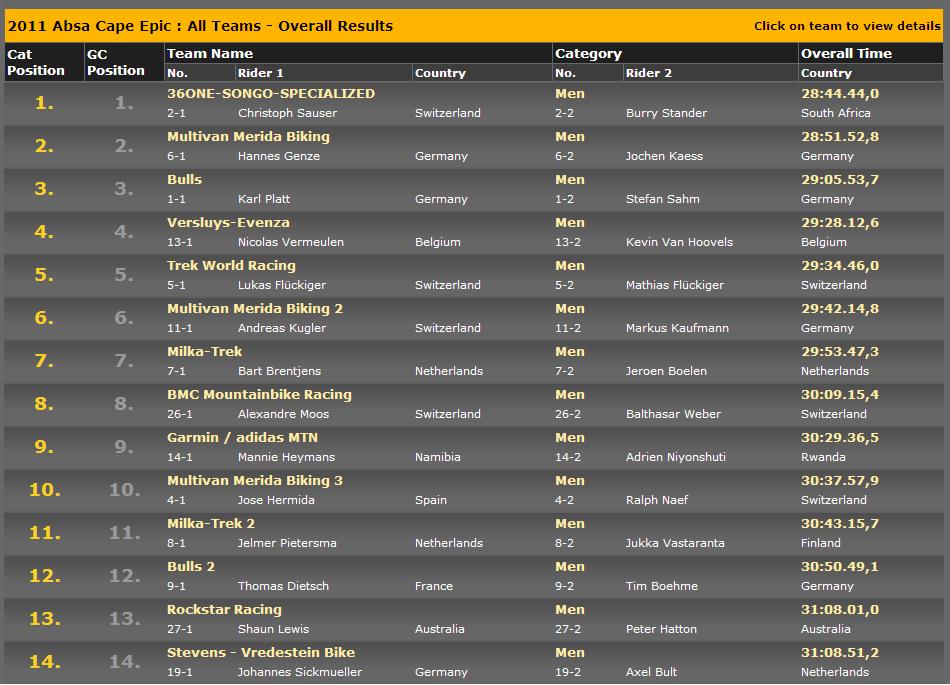Select the Trek World Racing team
This screenshot has height=685, width=950.
pyautogui.click(x=231, y=265)
